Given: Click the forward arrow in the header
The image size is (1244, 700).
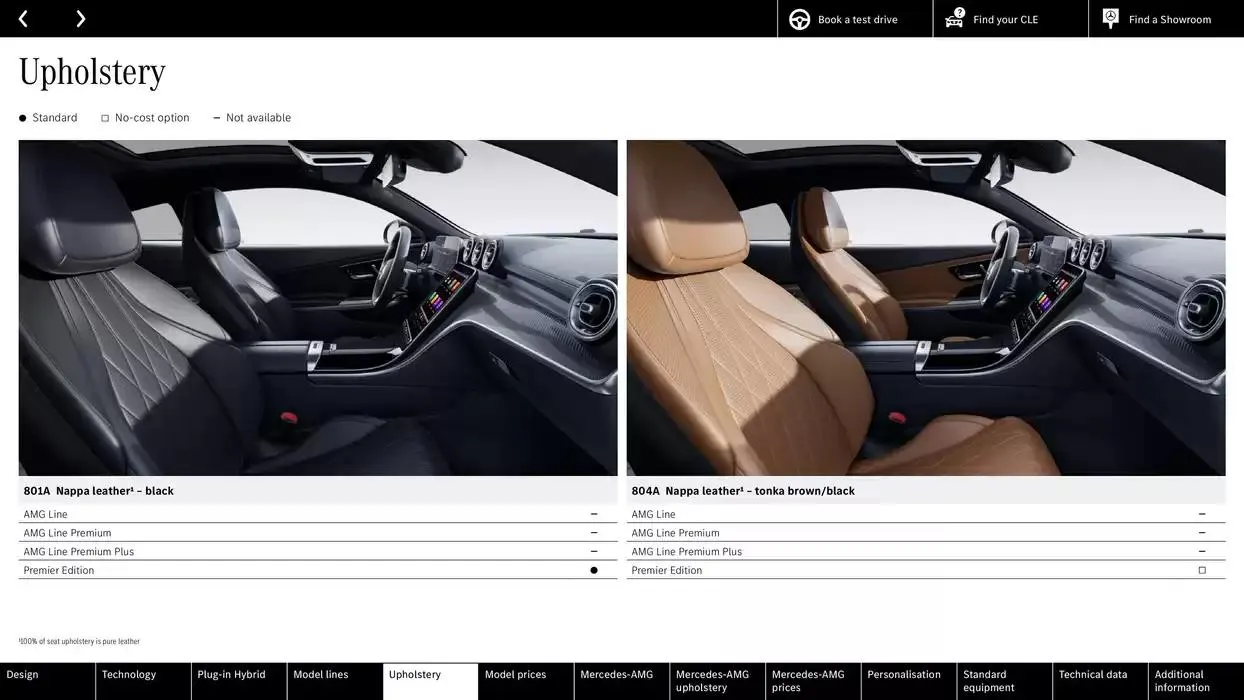Looking at the screenshot, I should coord(80,18).
